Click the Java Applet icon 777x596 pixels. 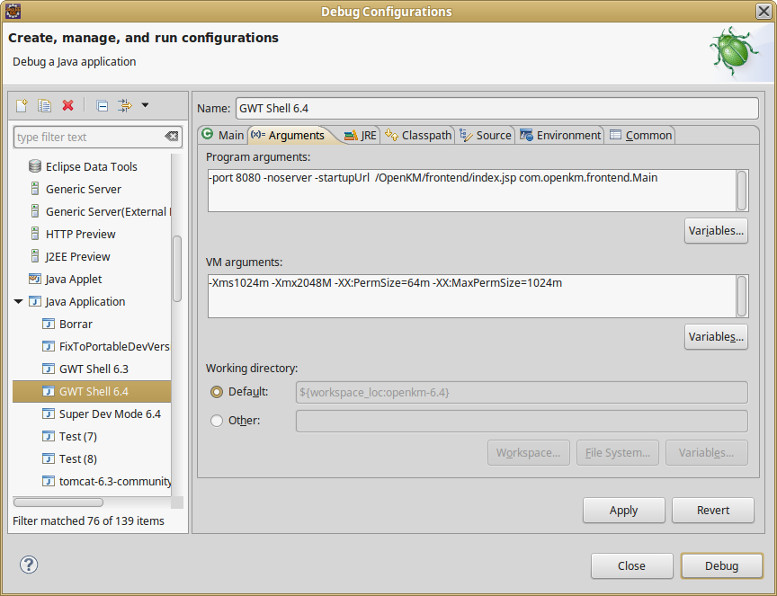click(35, 279)
